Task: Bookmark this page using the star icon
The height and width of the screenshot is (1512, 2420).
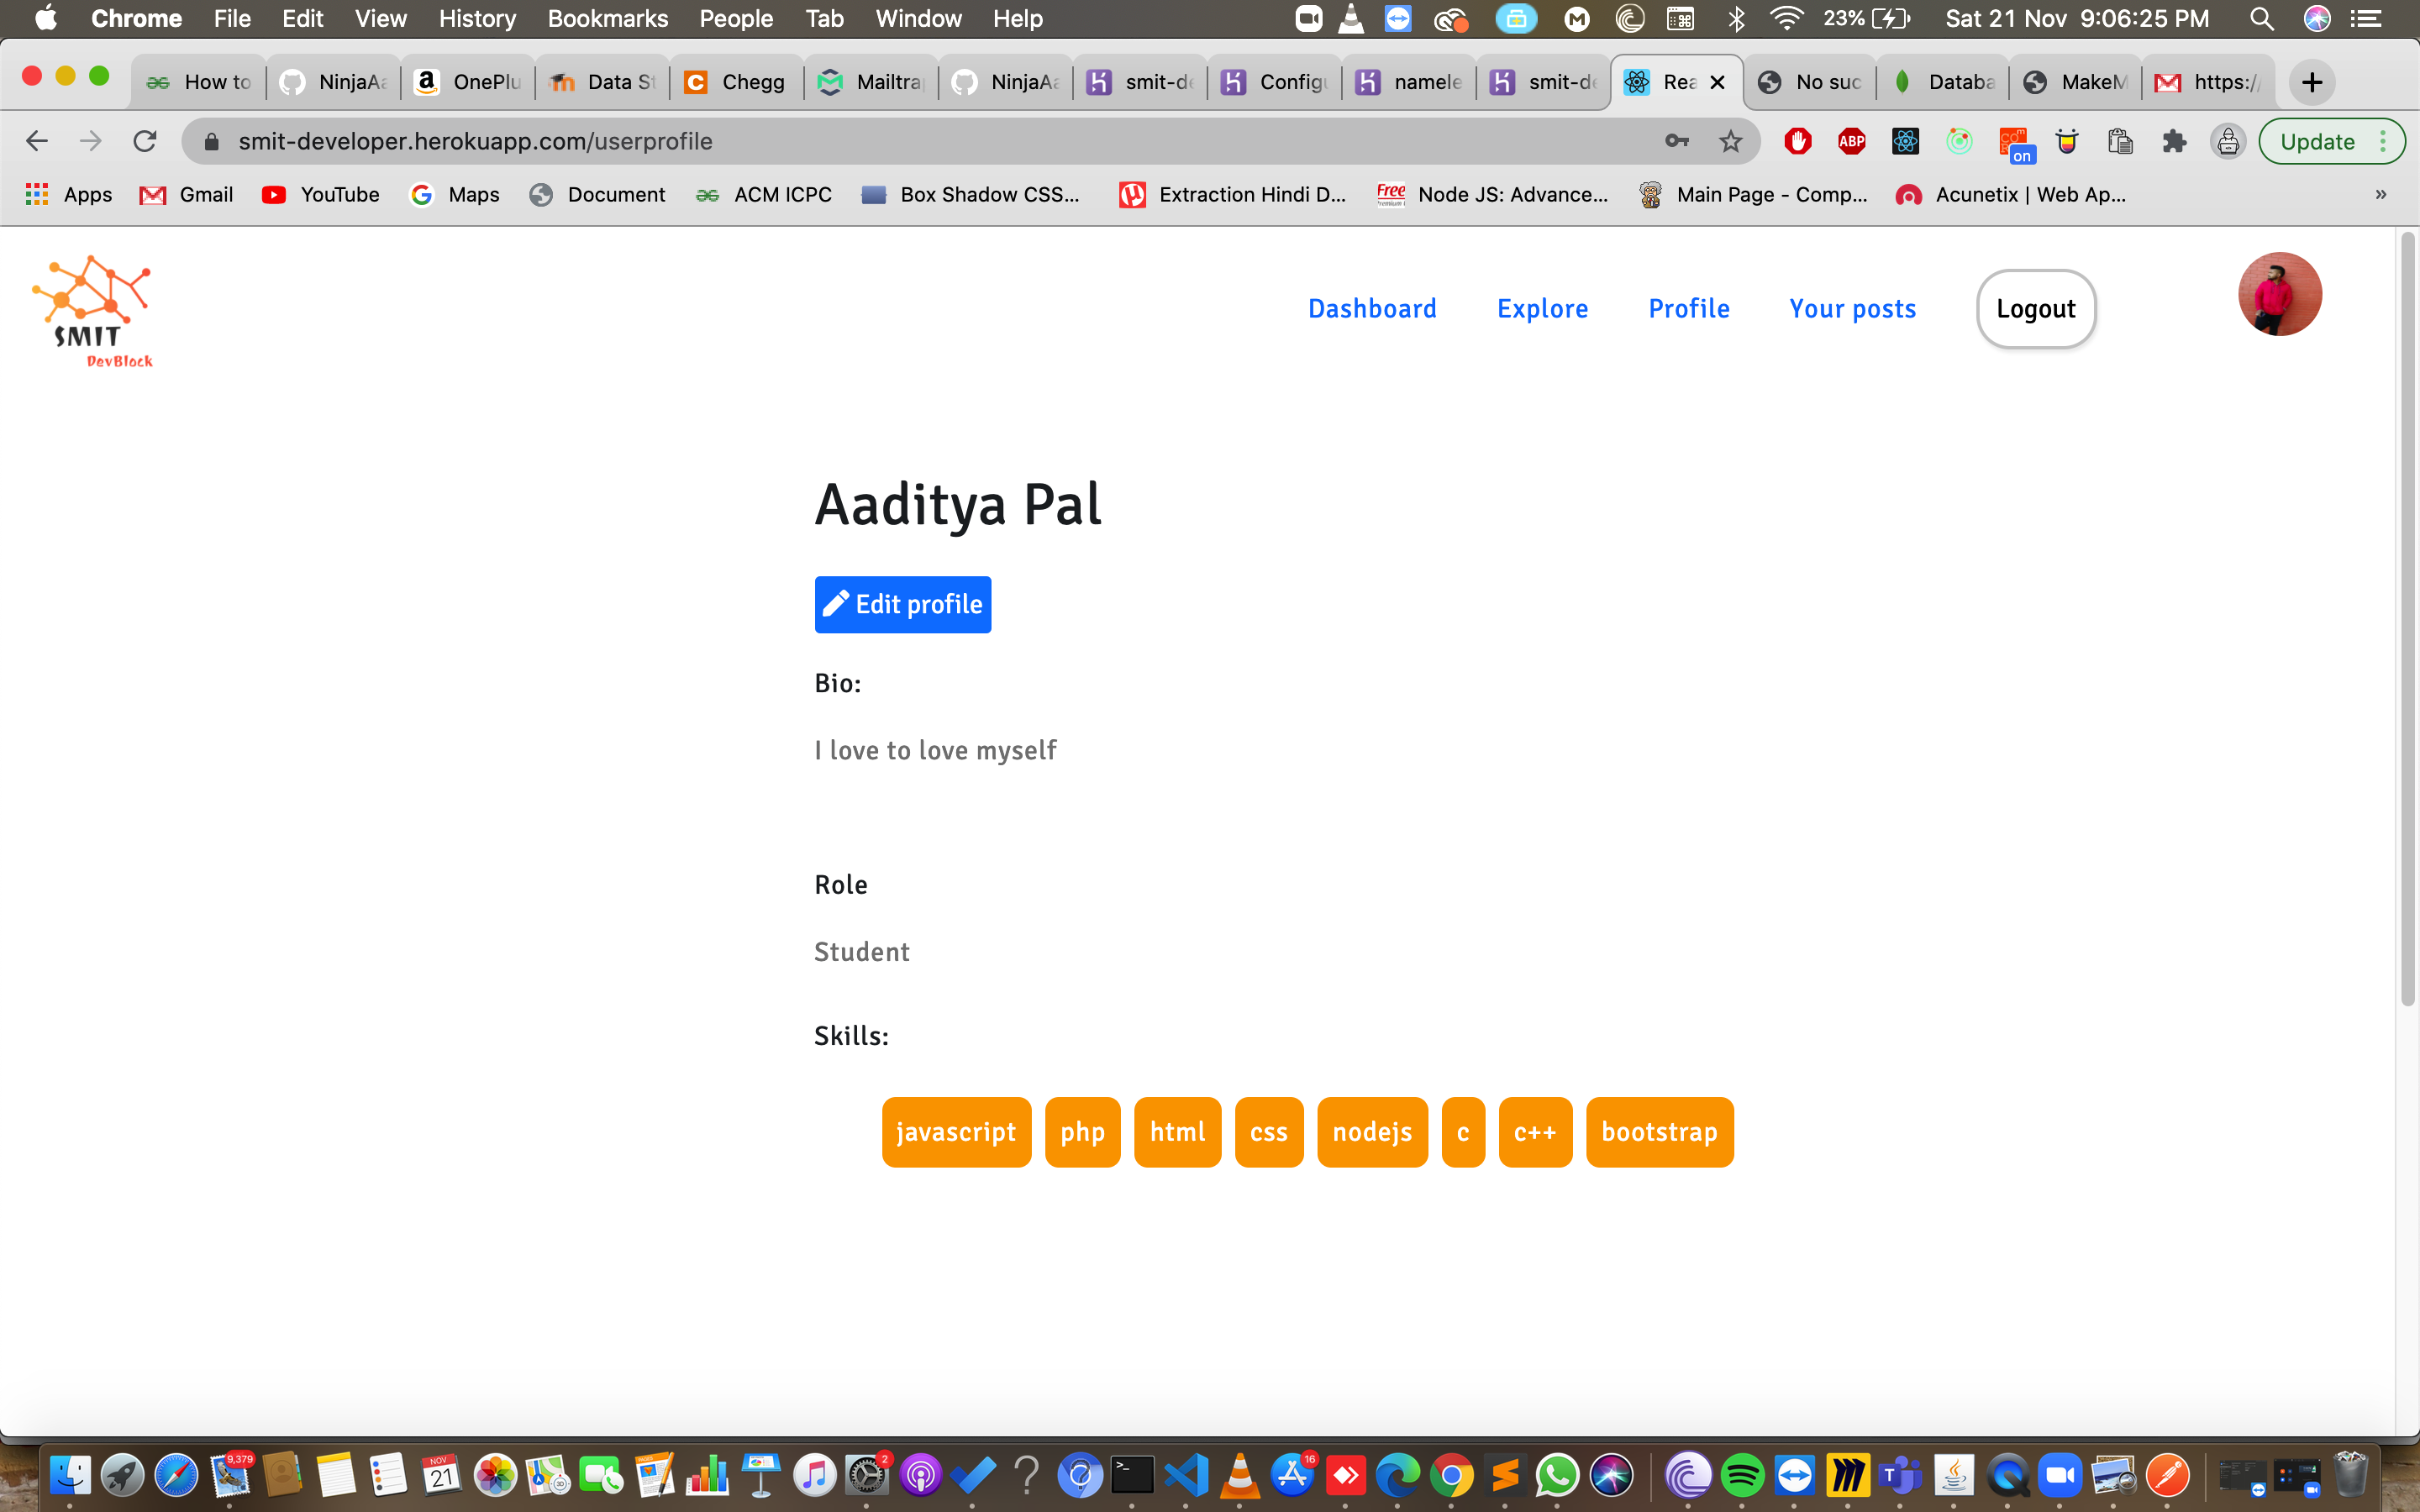Action: point(1729,141)
